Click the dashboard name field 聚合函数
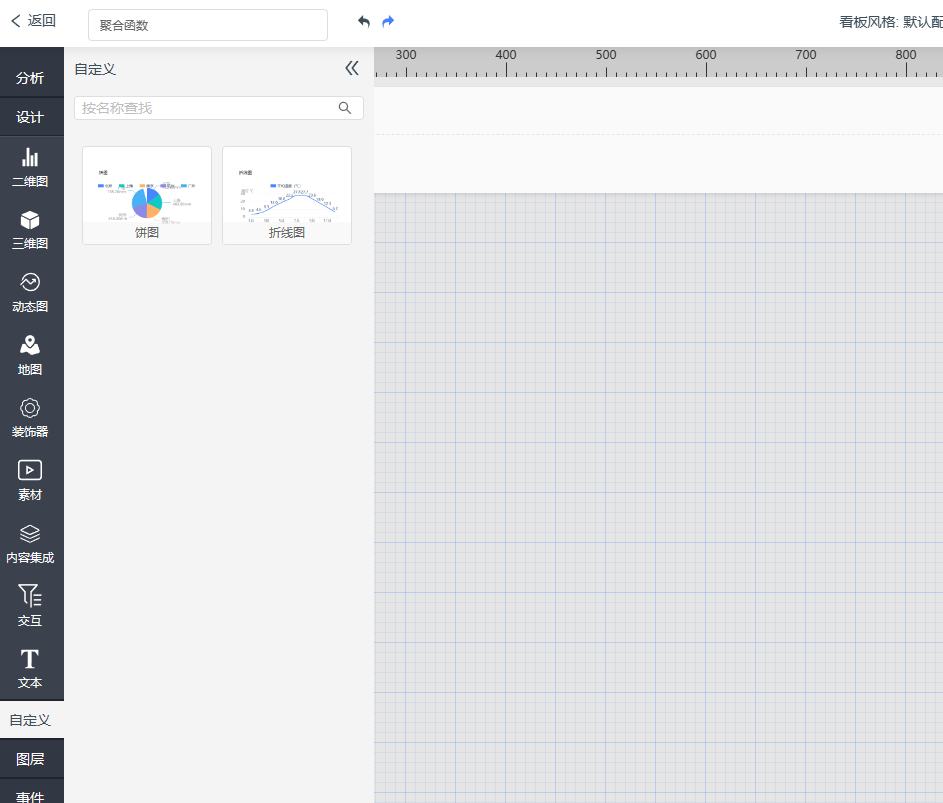 point(208,25)
